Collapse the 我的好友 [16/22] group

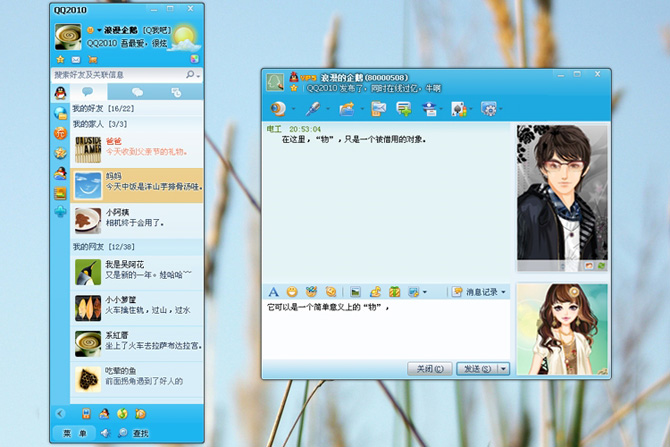pyautogui.click(x=136, y=109)
